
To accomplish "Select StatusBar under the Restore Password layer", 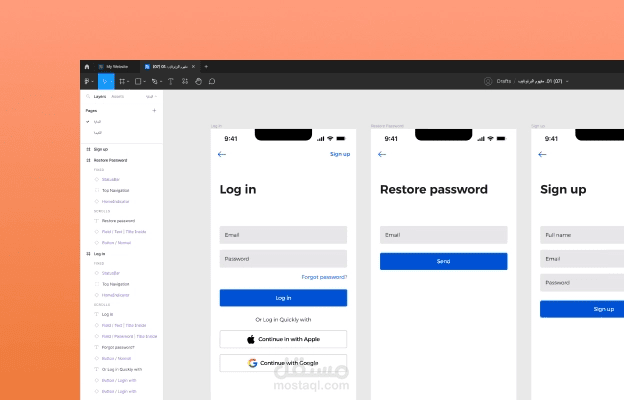I will tap(111, 180).
